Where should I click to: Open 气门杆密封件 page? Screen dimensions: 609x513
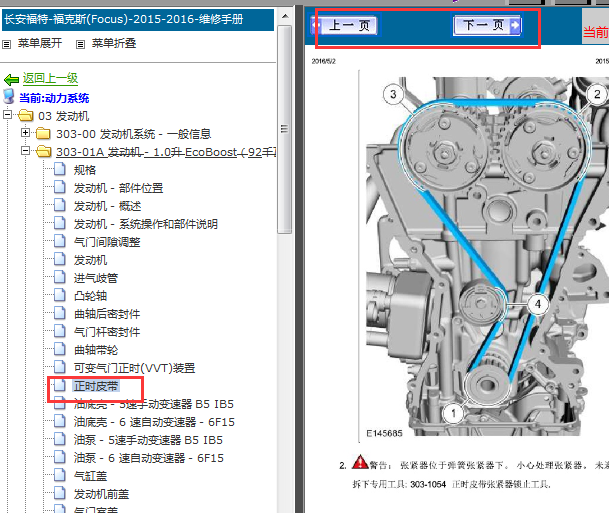107,332
